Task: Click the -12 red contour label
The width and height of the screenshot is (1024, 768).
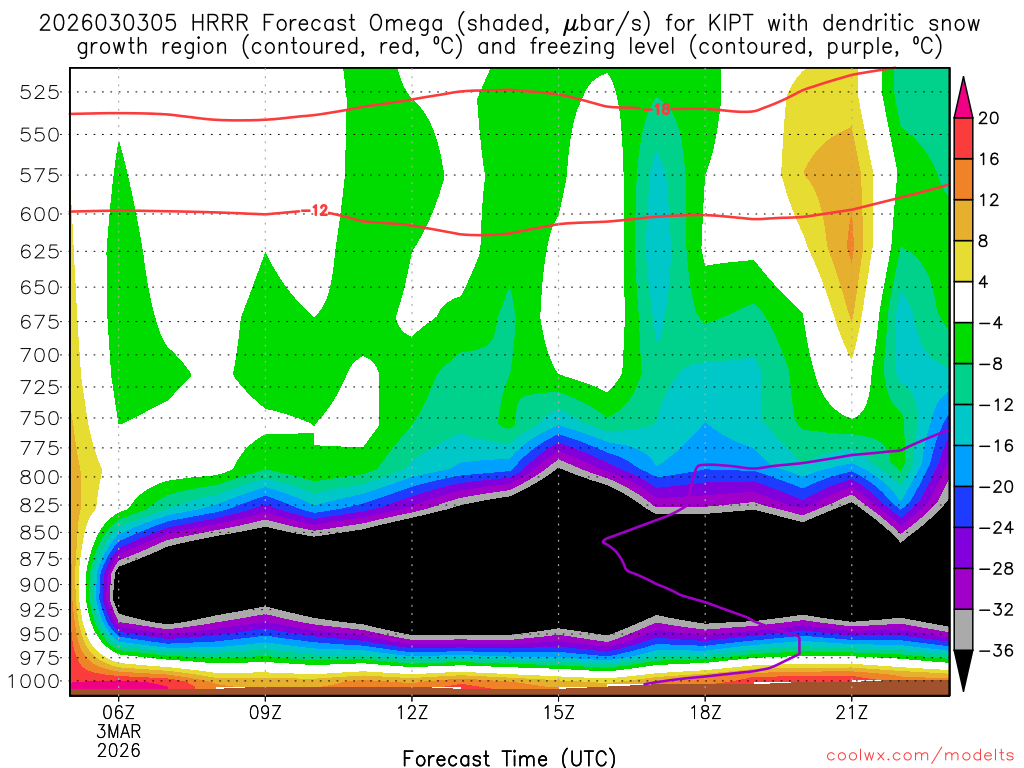Action: [x=316, y=210]
